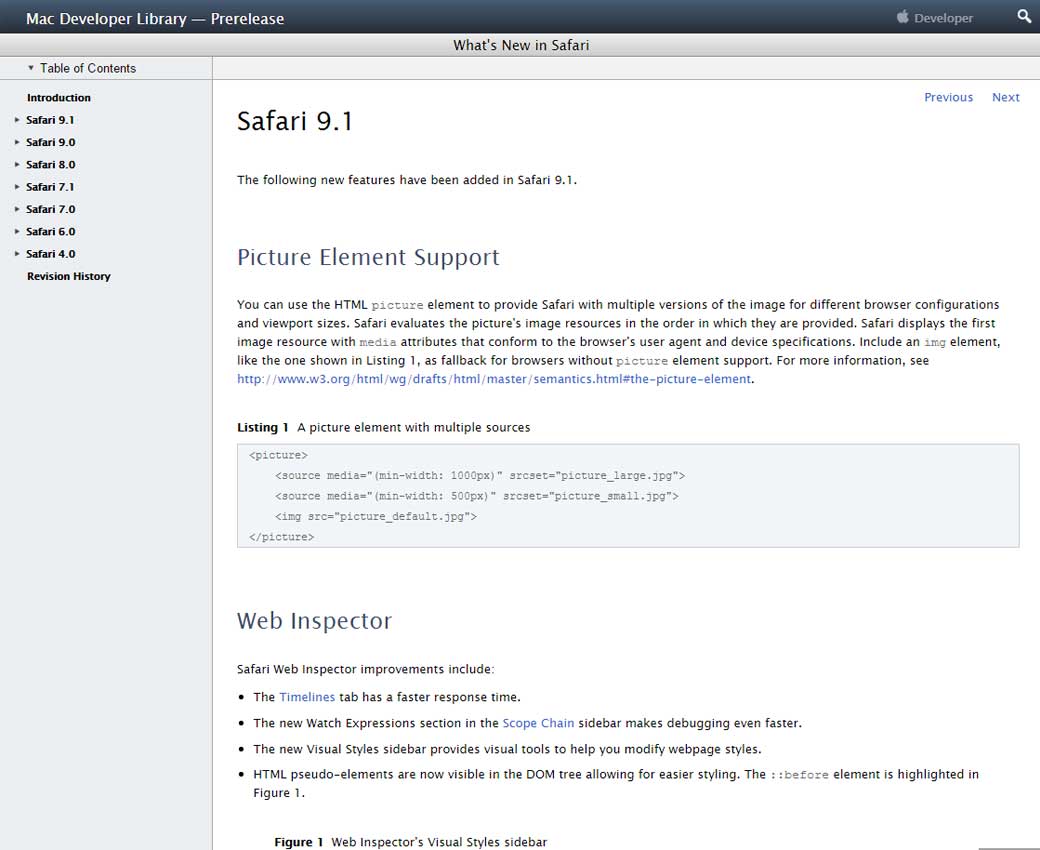Open the Revision History entry
1040x850 pixels.
pyautogui.click(x=68, y=276)
